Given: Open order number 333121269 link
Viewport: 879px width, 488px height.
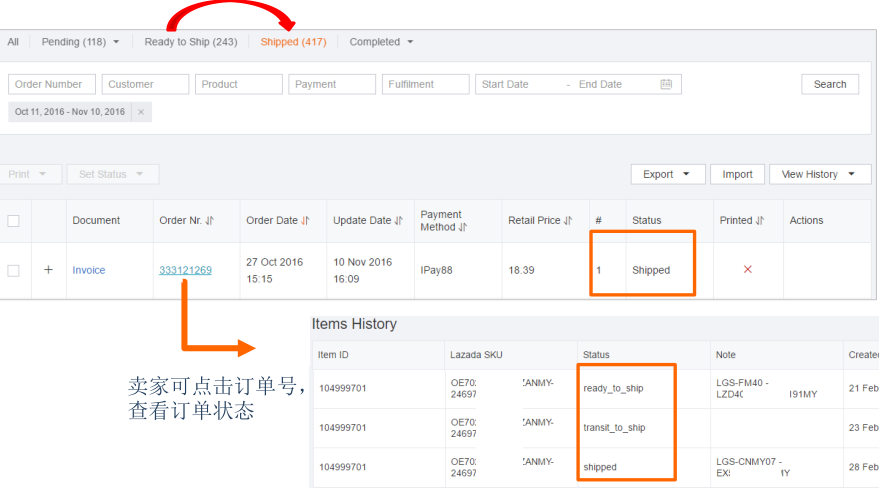Looking at the screenshot, I should coord(186,270).
